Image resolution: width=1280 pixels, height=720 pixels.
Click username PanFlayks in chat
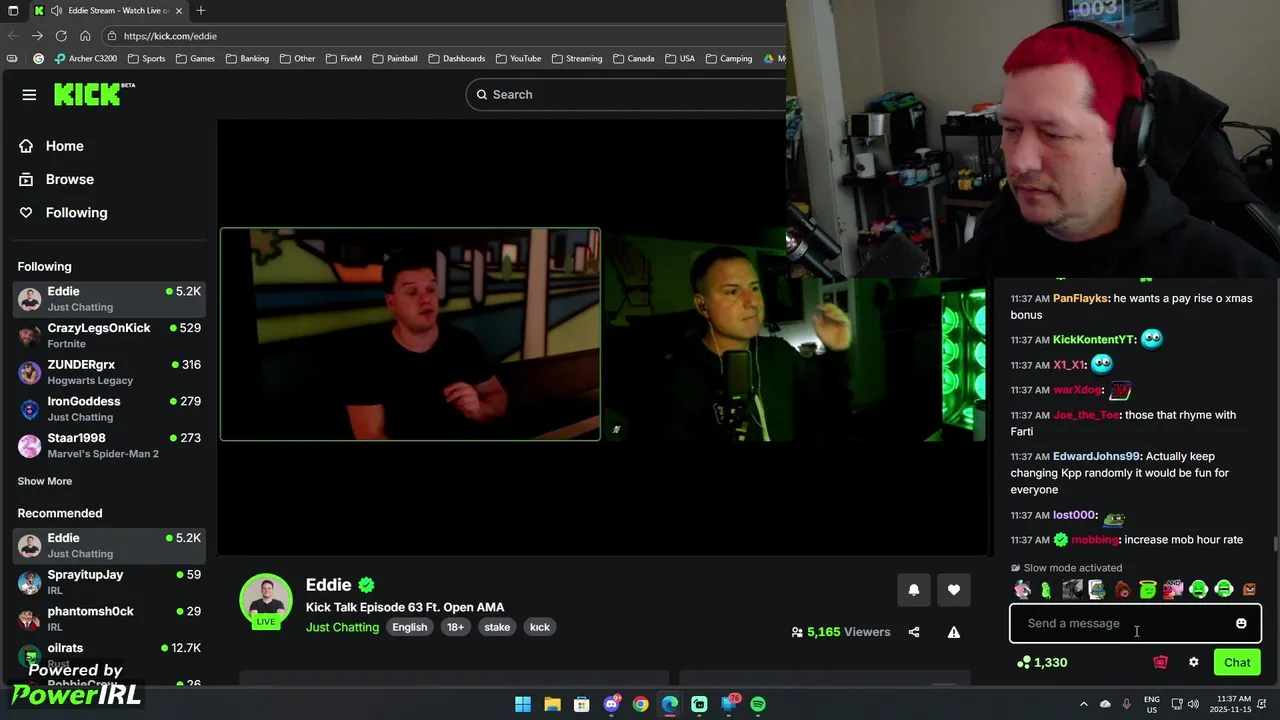pyautogui.click(x=1080, y=298)
